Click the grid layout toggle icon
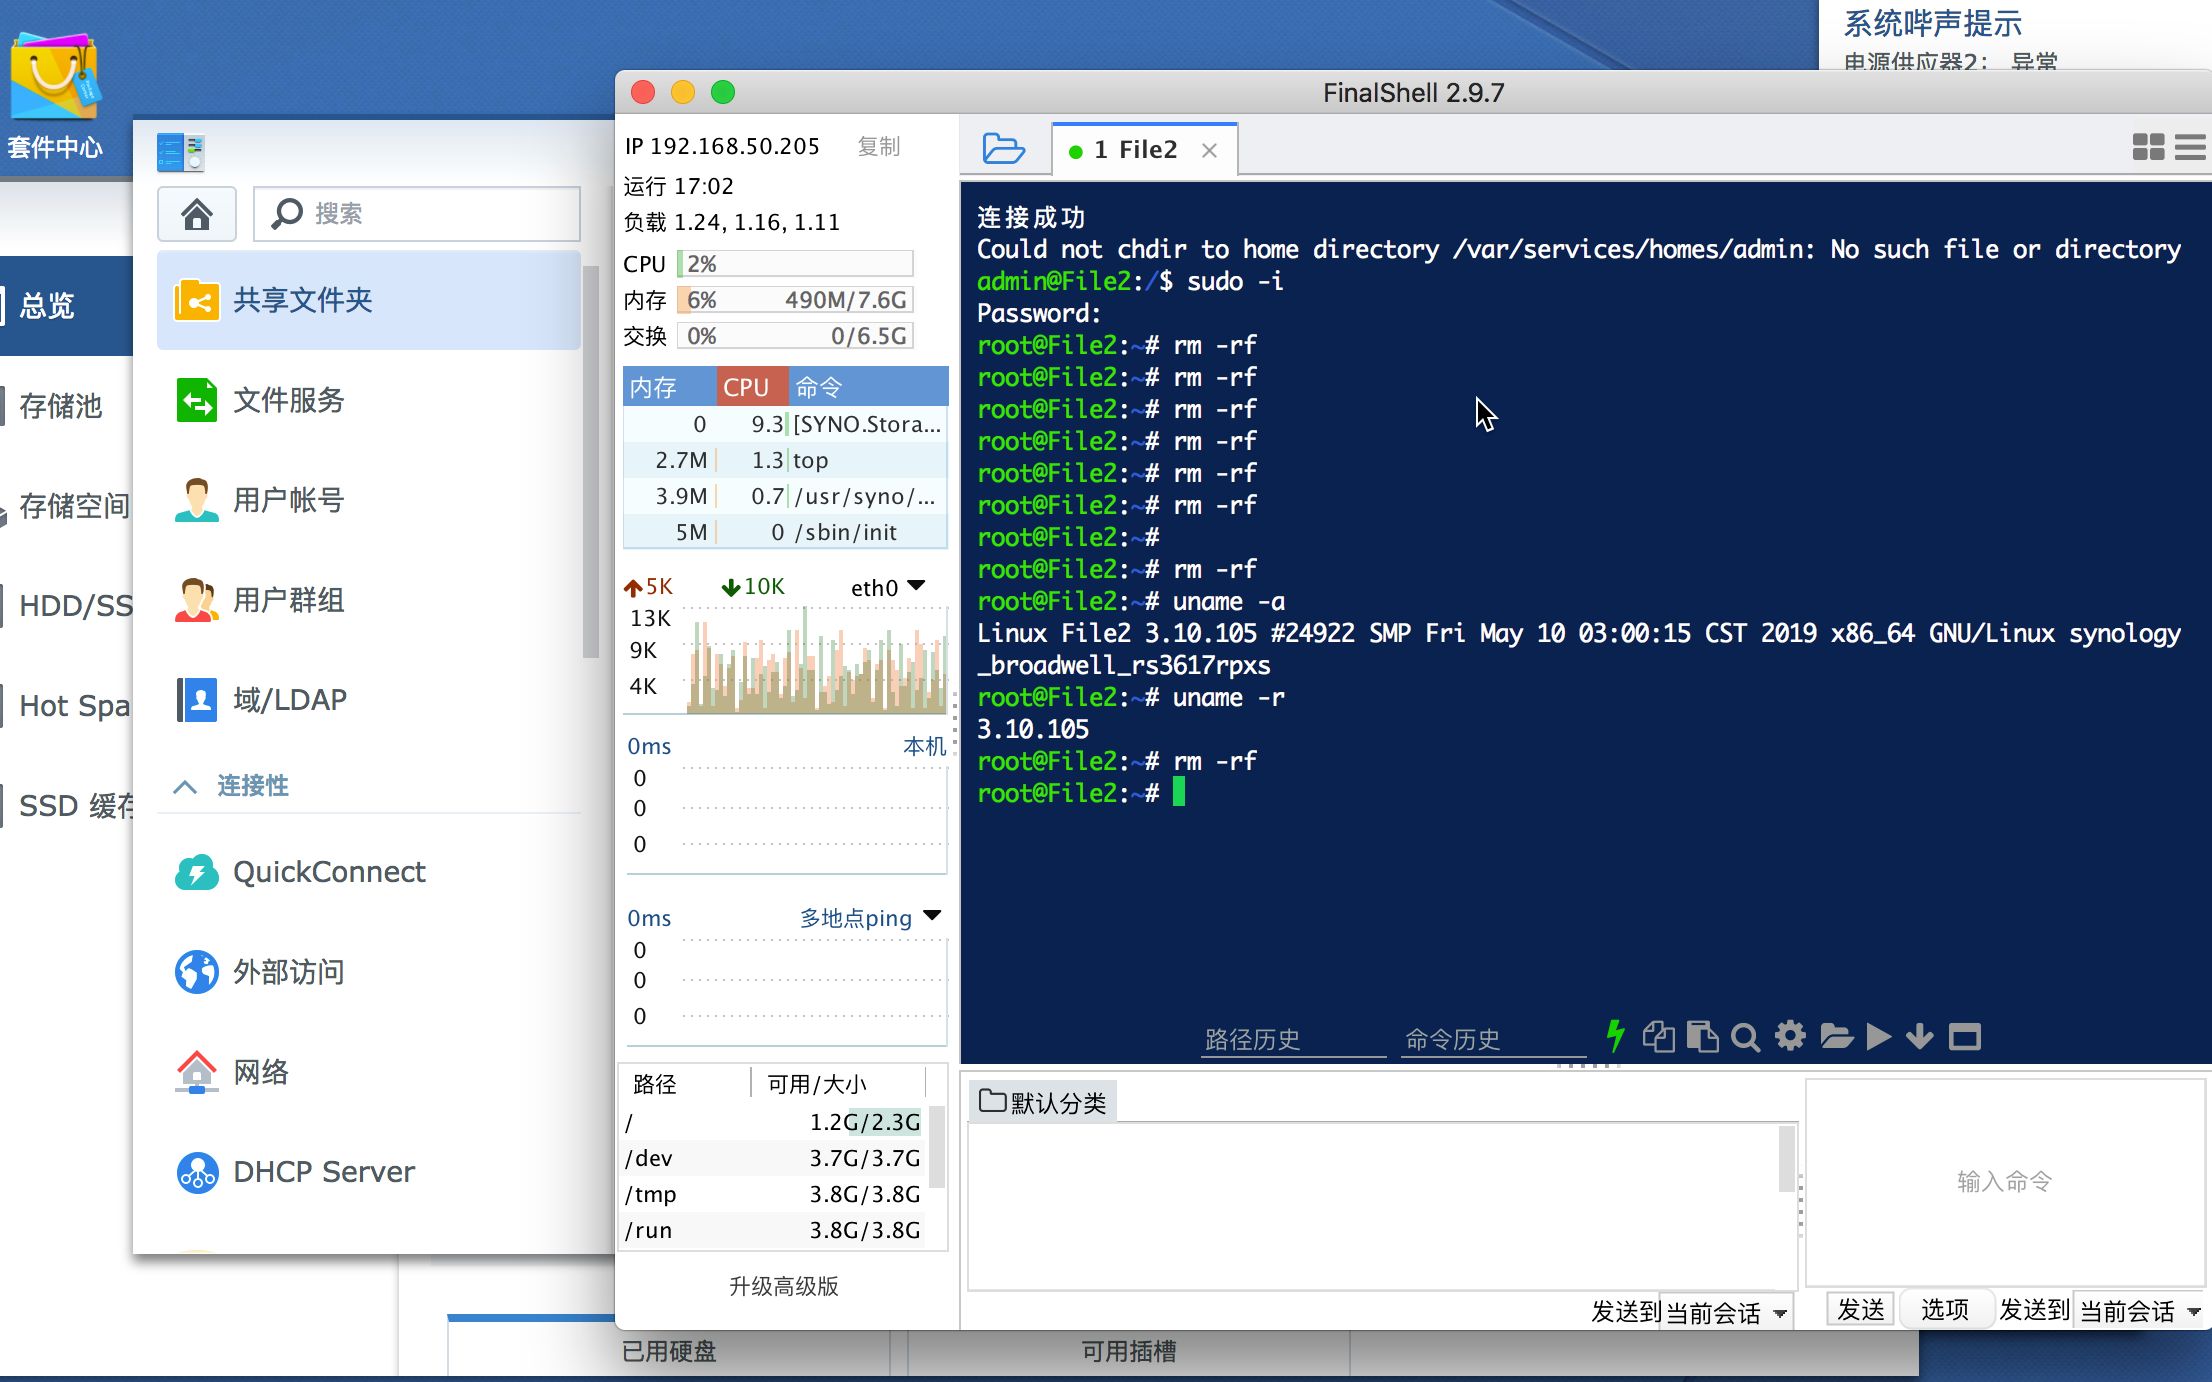This screenshot has height=1382, width=2212. [2147, 148]
